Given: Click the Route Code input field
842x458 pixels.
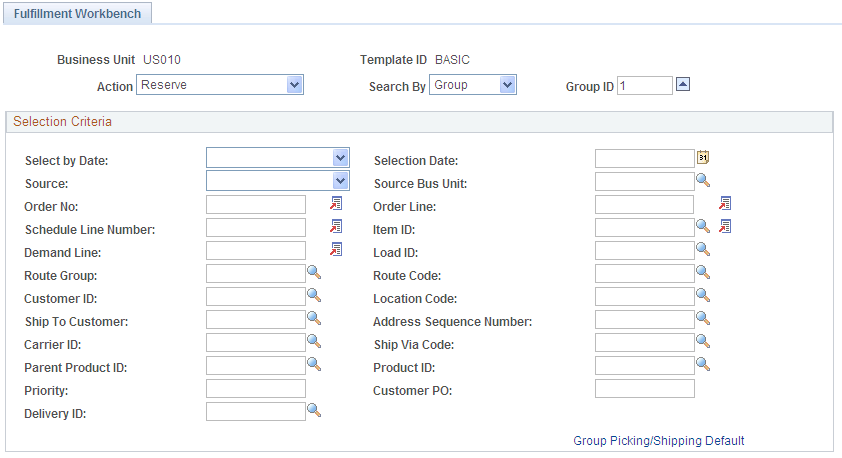Looking at the screenshot, I should point(644,274).
